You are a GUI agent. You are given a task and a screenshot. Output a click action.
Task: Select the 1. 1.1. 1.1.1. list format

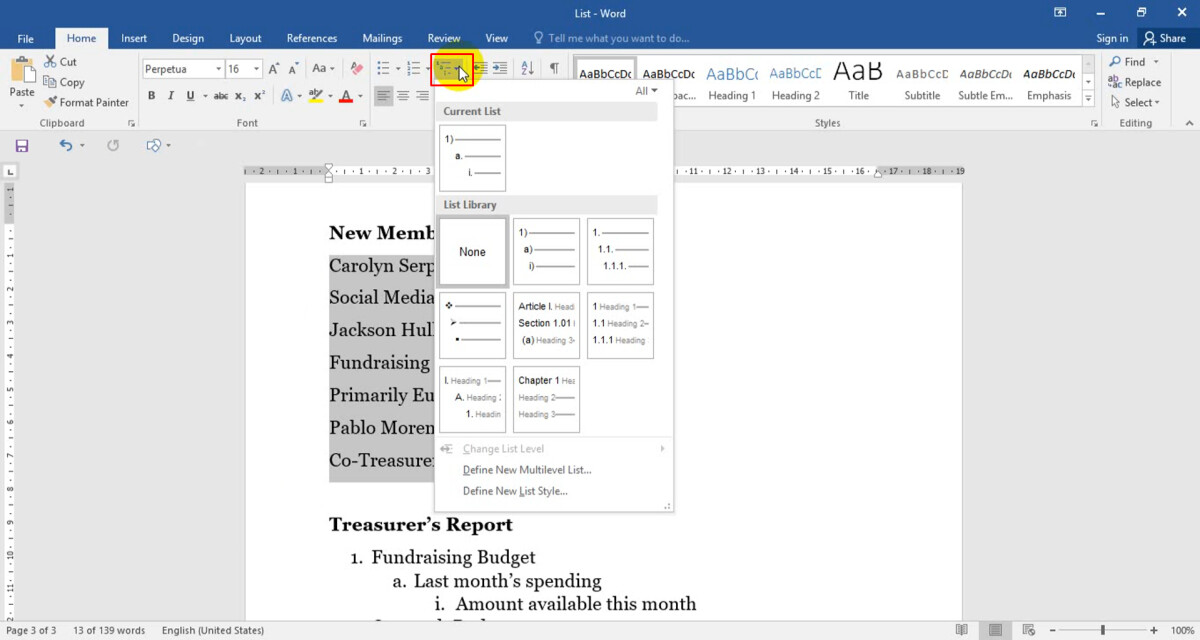tap(620, 252)
